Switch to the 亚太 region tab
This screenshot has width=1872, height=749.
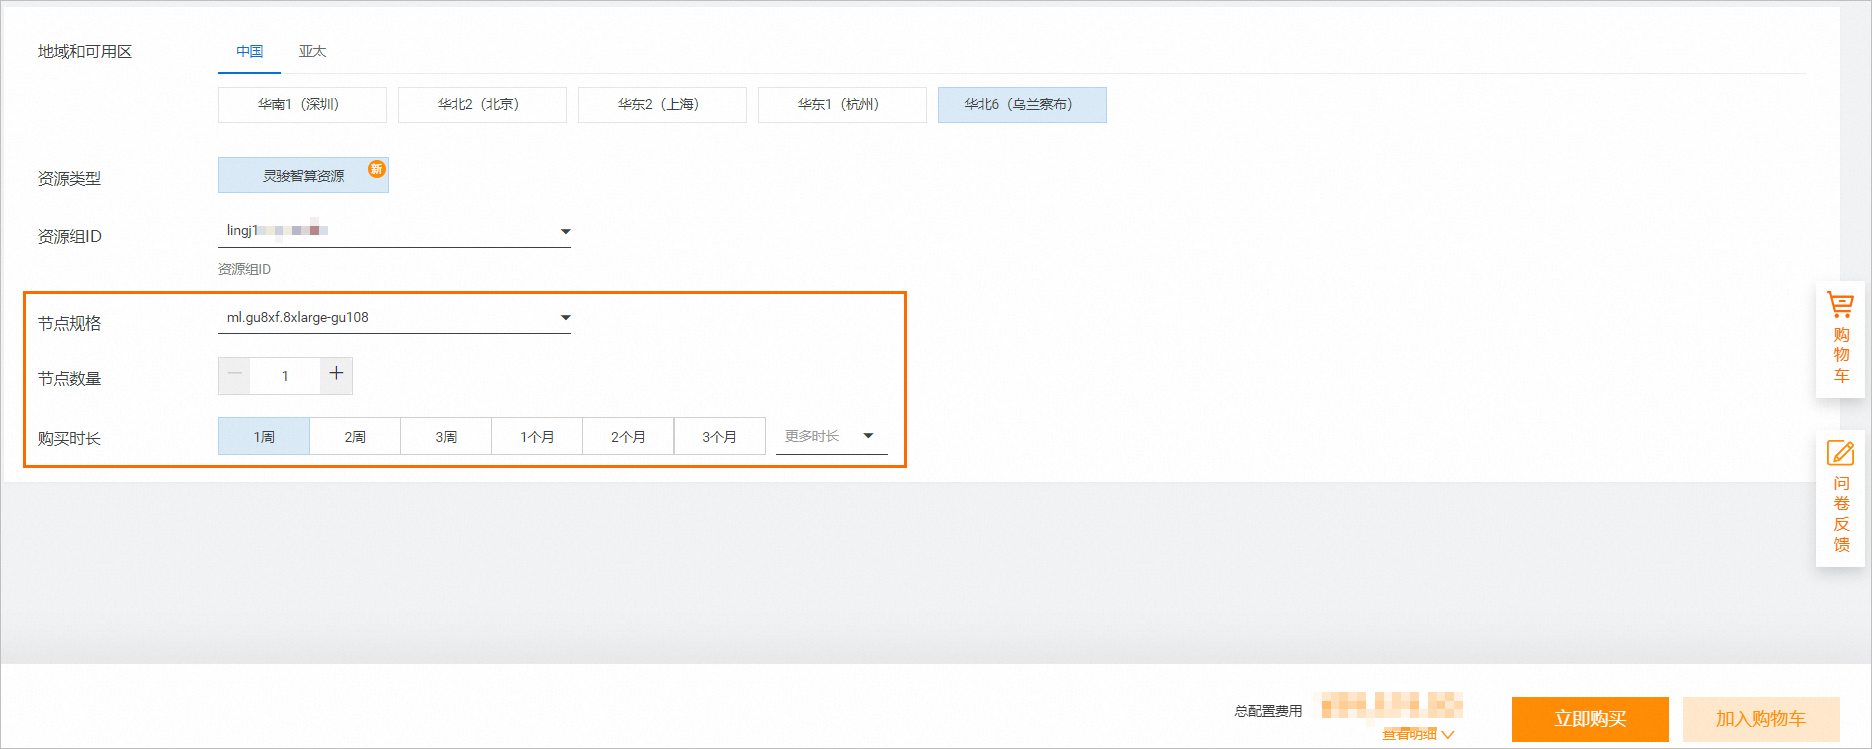pos(312,52)
